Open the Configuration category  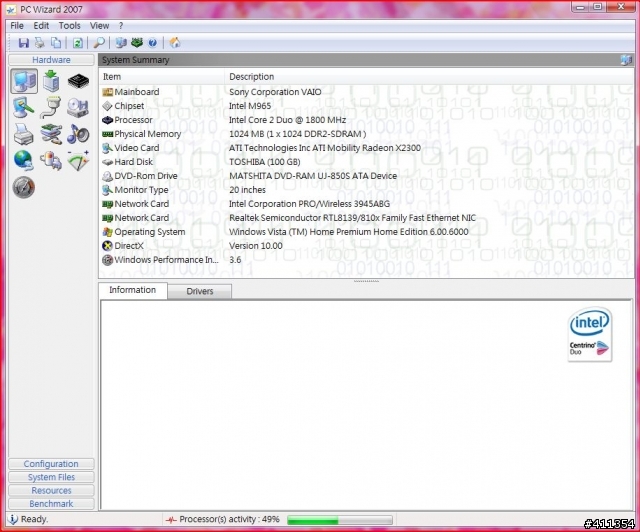[x=51, y=464]
